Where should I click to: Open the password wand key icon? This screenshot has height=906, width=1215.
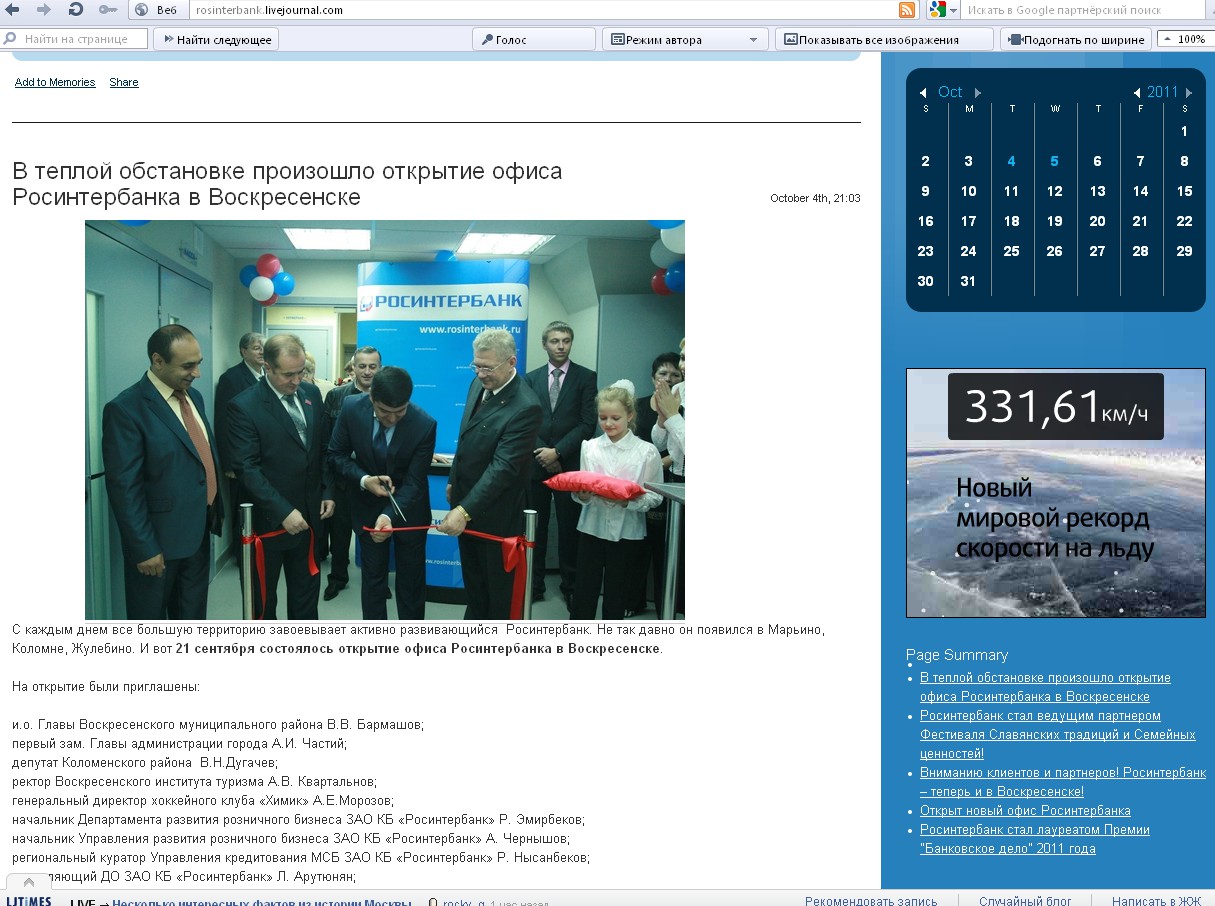click(108, 9)
